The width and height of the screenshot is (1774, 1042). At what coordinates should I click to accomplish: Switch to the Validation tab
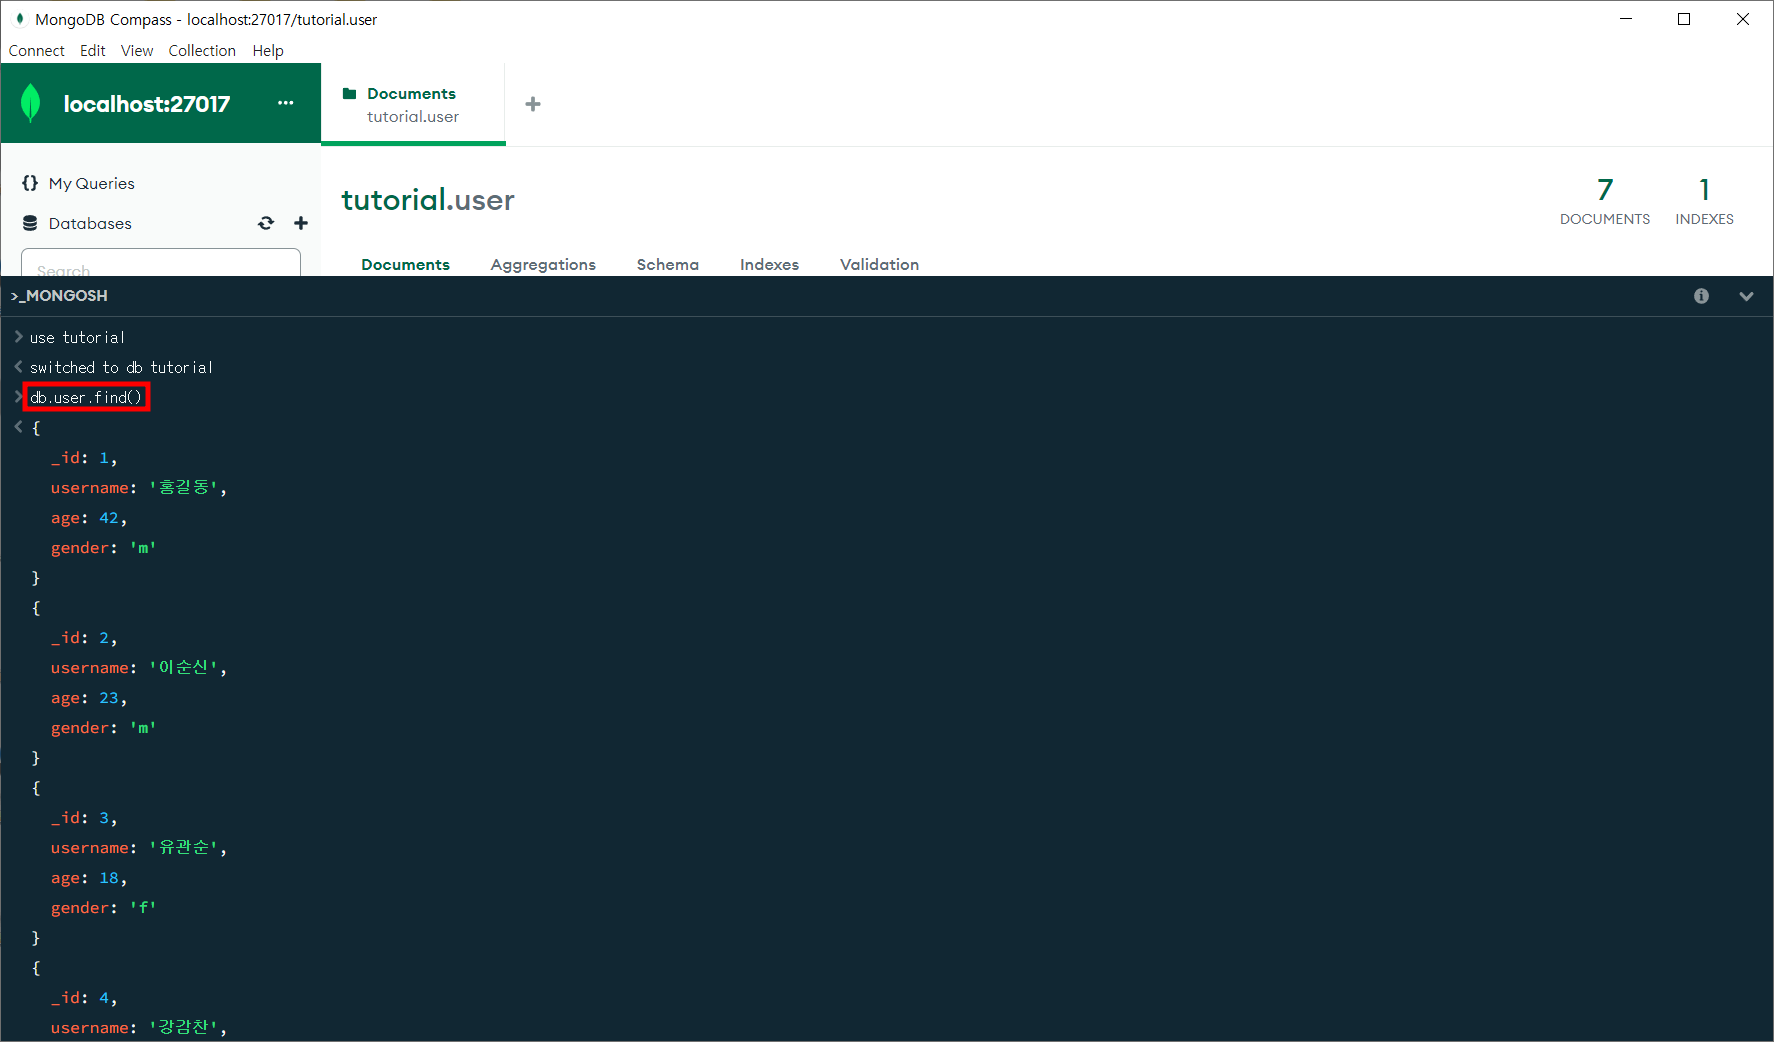pyautogui.click(x=879, y=264)
